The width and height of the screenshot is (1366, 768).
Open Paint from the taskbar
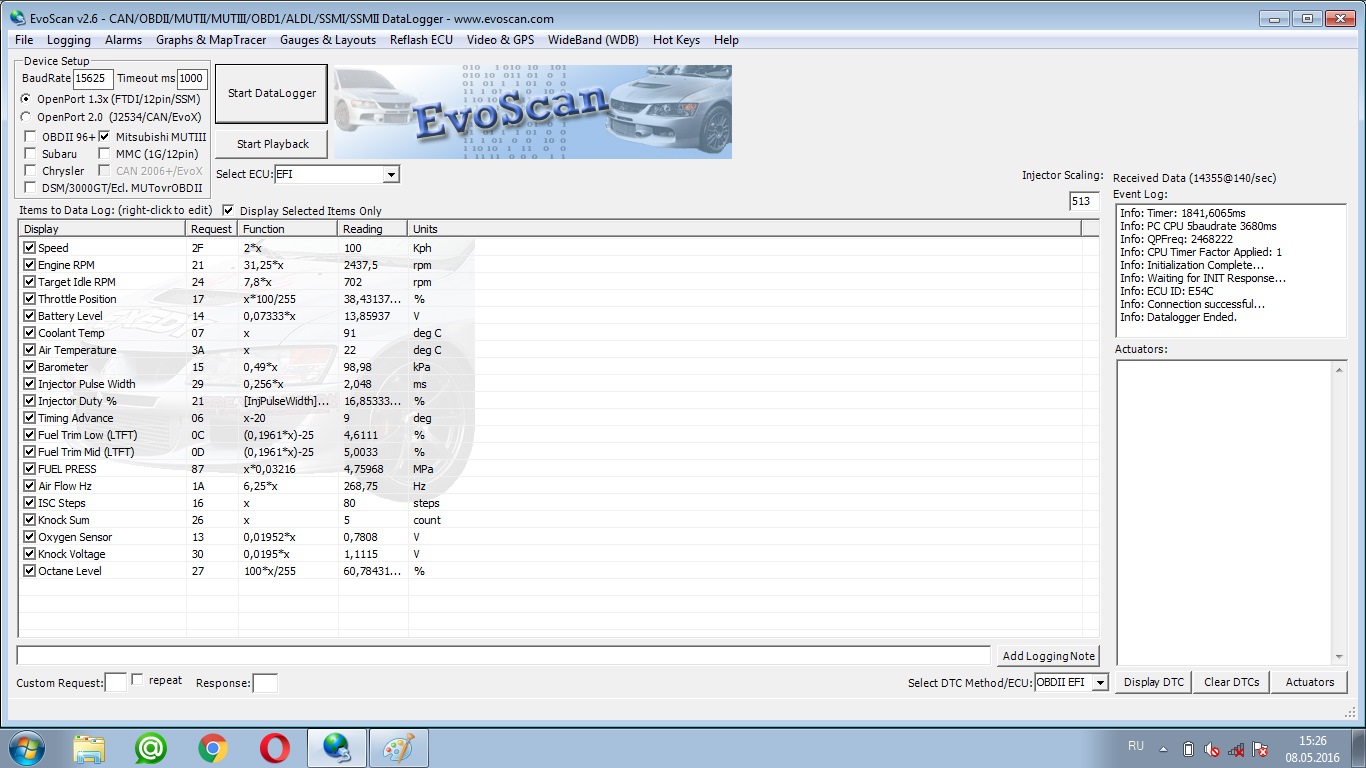[398, 748]
